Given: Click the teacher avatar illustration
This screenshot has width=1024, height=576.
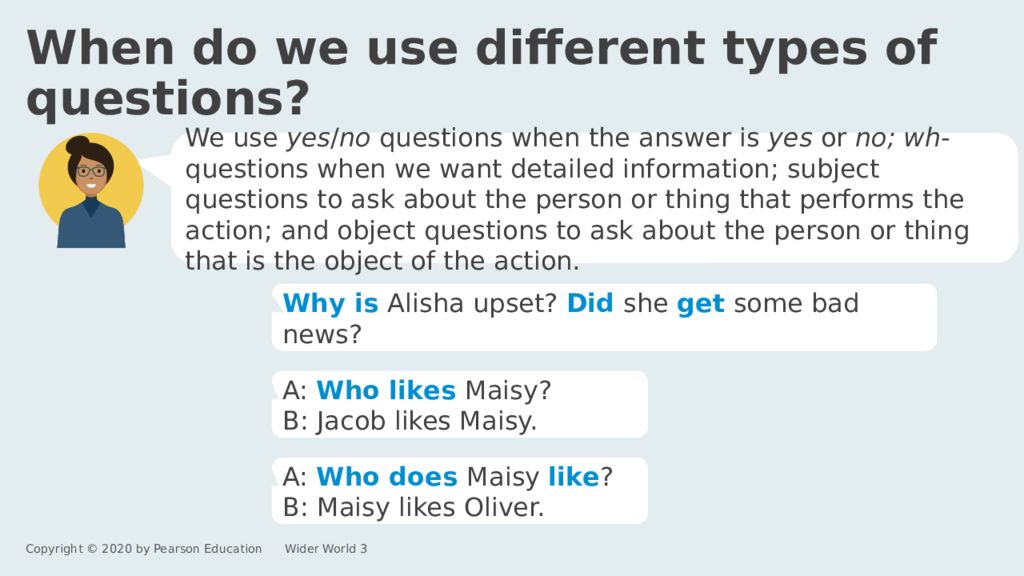Looking at the screenshot, I should (x=91, y=191).
